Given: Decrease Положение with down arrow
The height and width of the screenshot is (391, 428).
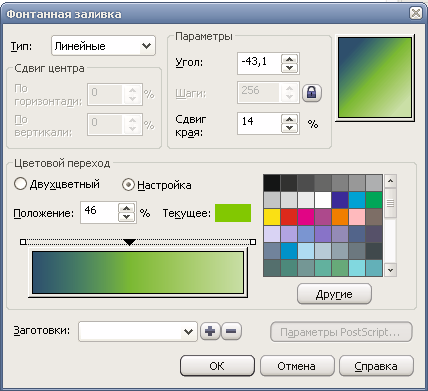Looking at the screenshot, I should pos(126,217).
